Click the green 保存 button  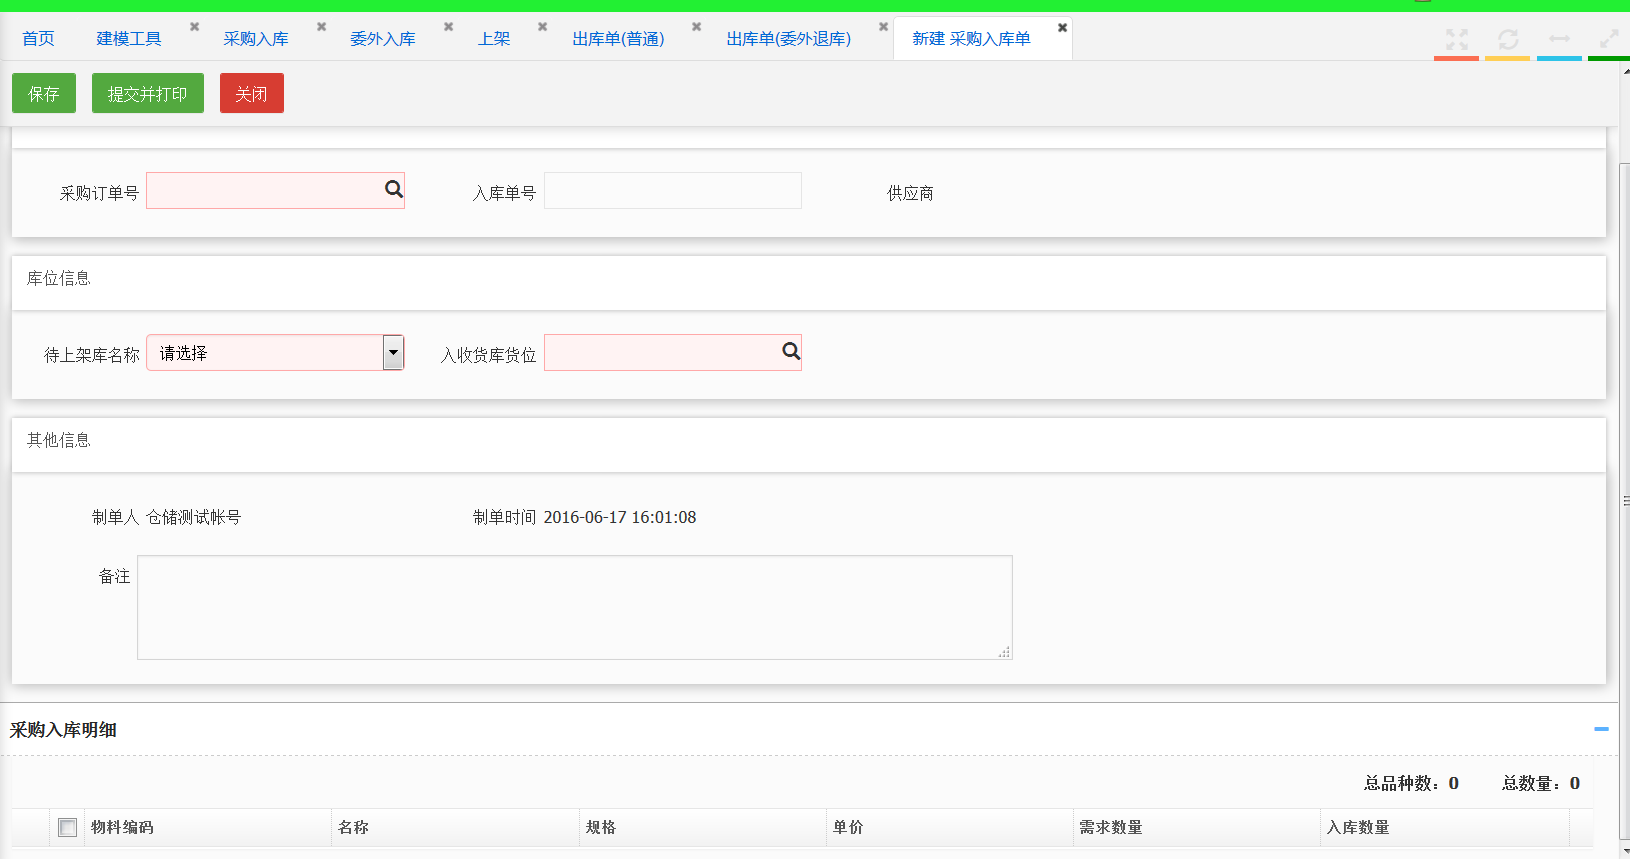point(44,93)
